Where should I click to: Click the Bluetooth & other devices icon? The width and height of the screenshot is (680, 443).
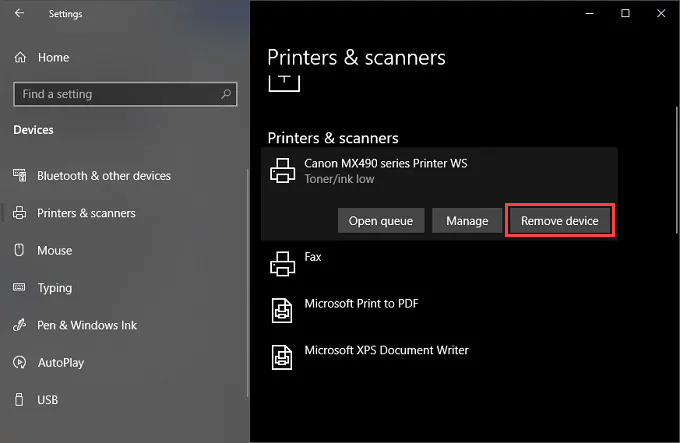(19, 176)
